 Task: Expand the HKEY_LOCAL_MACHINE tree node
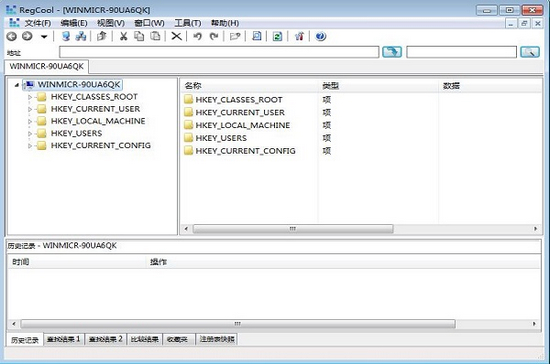pos(30,122)
